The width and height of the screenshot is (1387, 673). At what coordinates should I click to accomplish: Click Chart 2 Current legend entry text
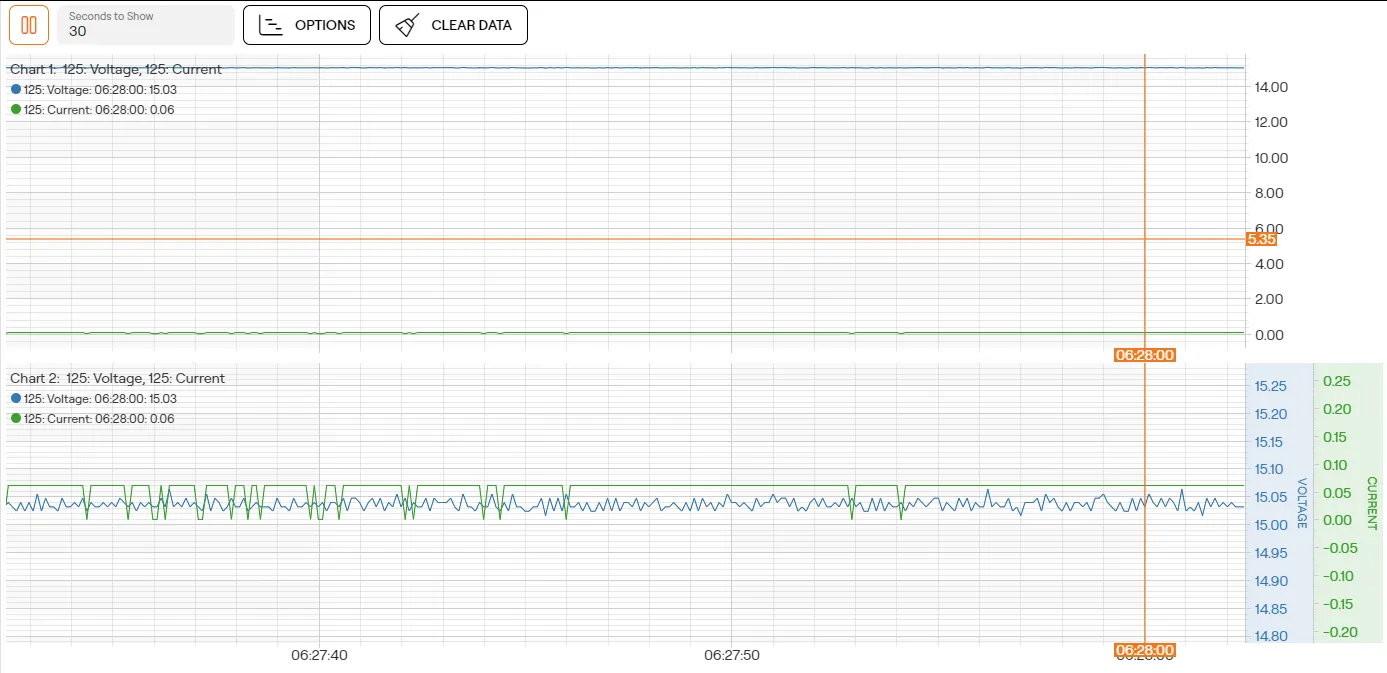99,418
